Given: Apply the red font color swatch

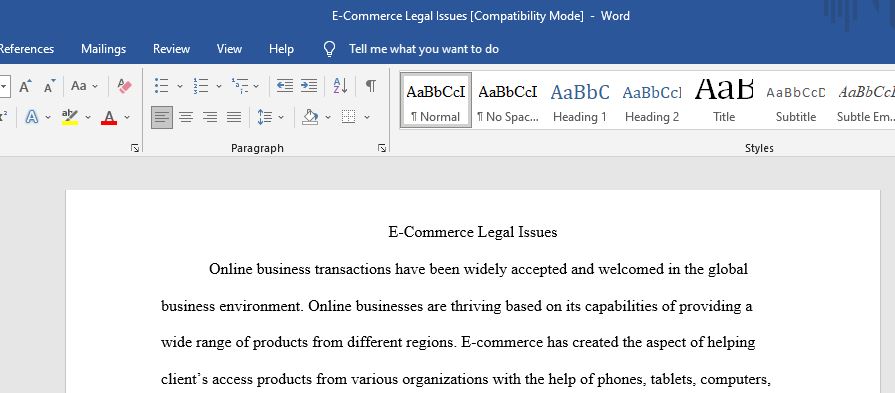Looking at the screenshot, I should click(x=109, y=117).
